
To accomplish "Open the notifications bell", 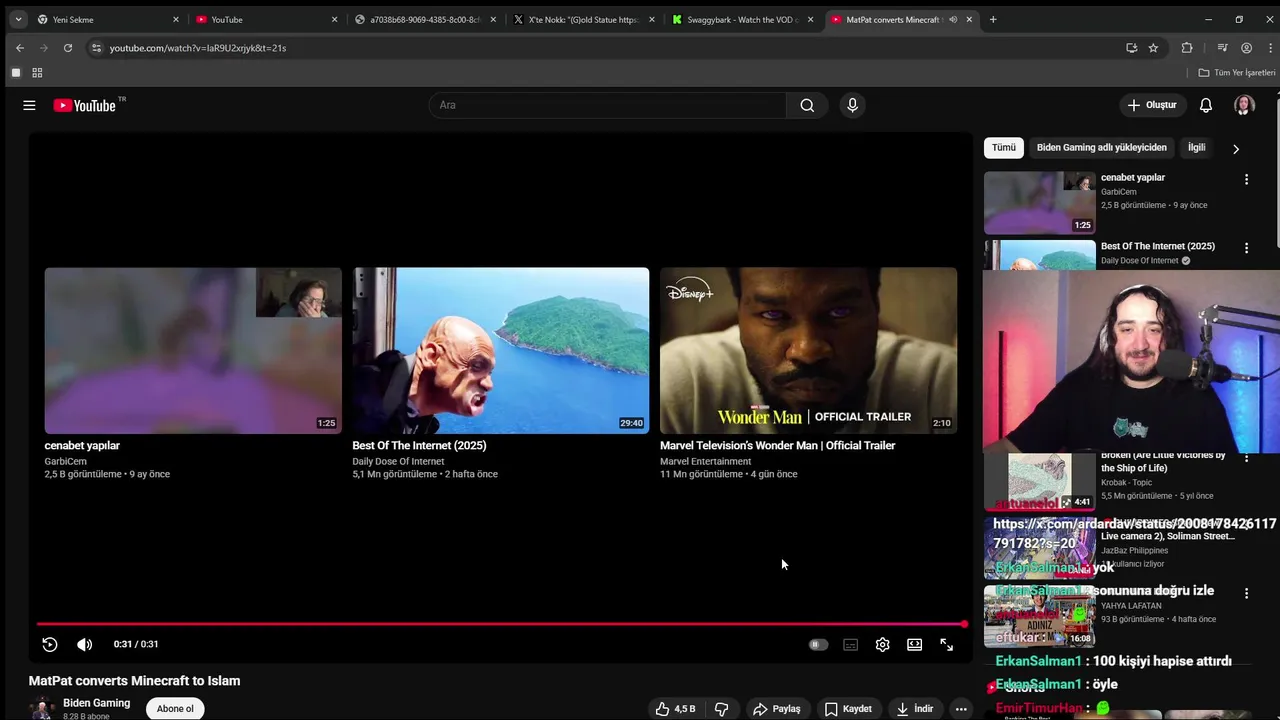I will click(1206, 105).
